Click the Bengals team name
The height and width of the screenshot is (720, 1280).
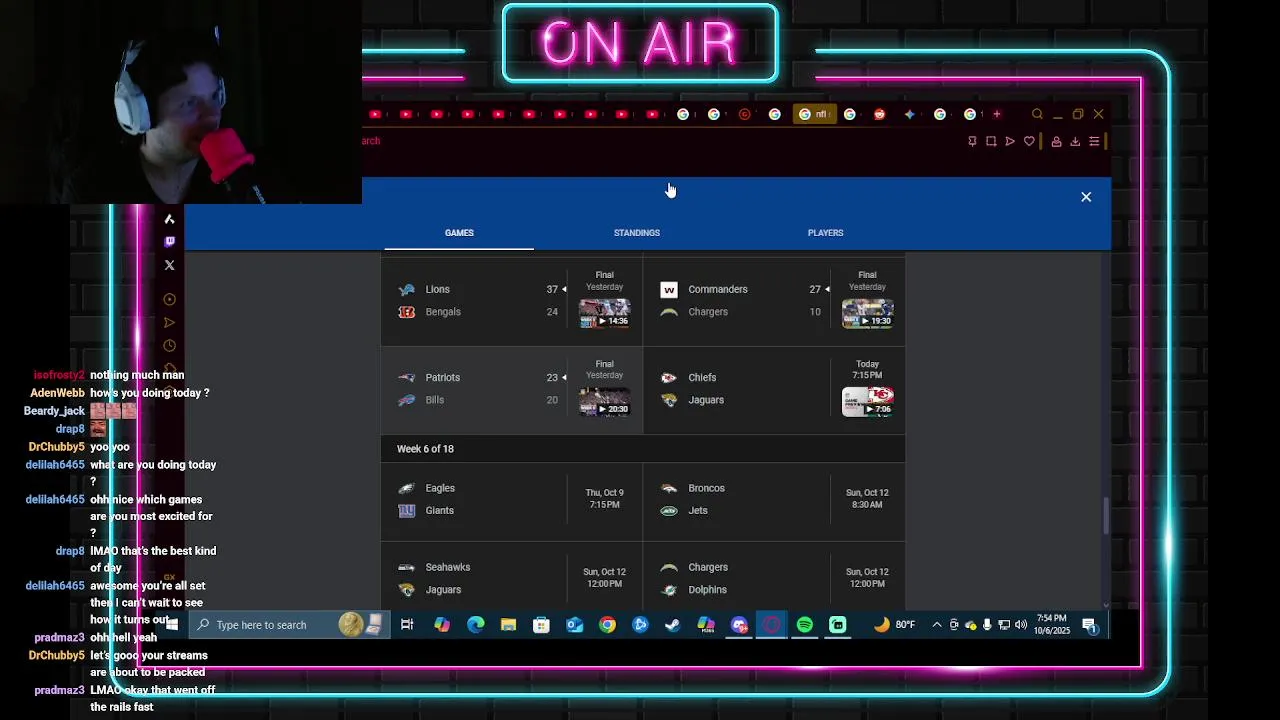[x=443, y=312]
